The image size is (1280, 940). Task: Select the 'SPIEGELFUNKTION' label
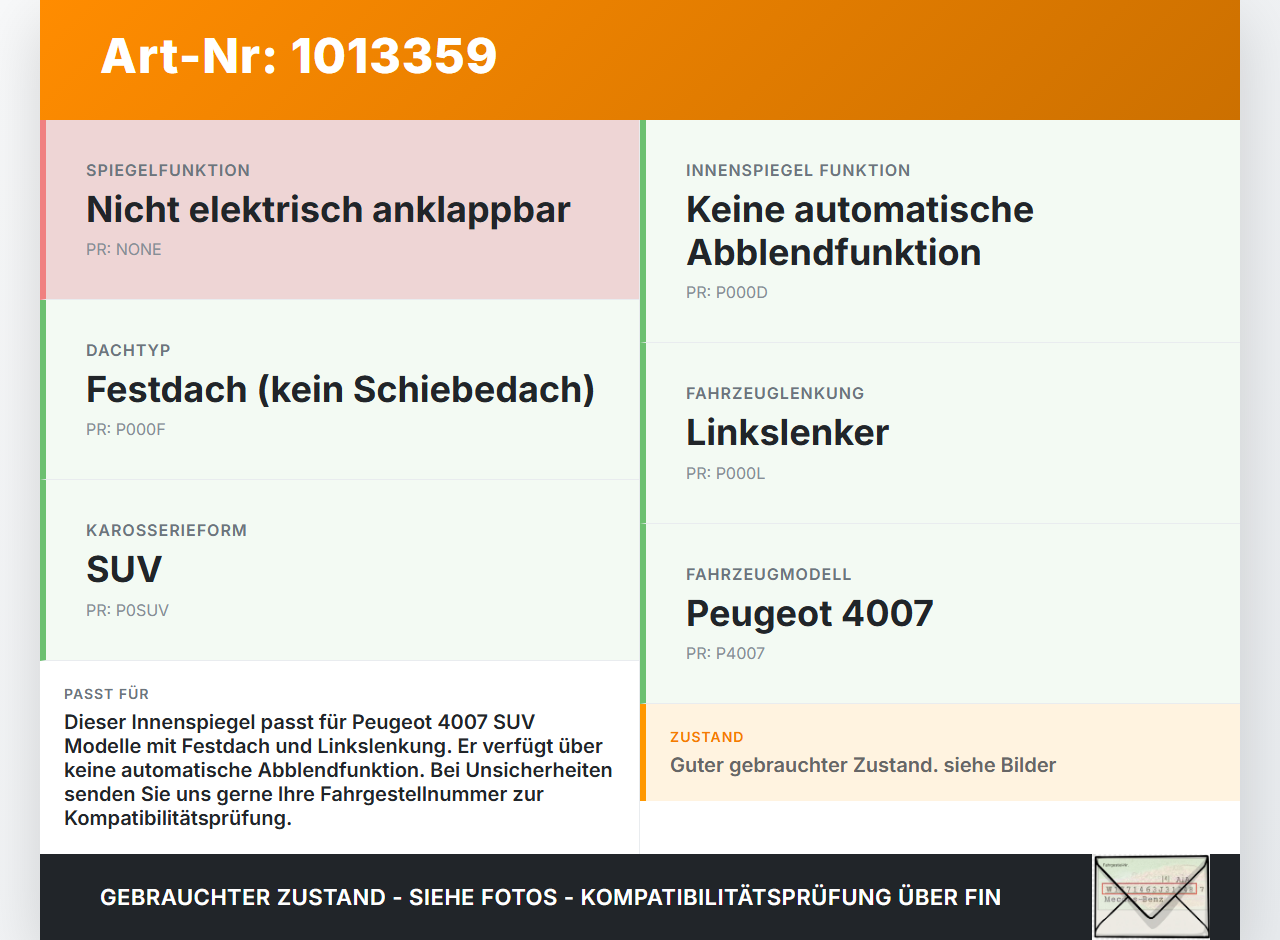click(x=168, y=171)
